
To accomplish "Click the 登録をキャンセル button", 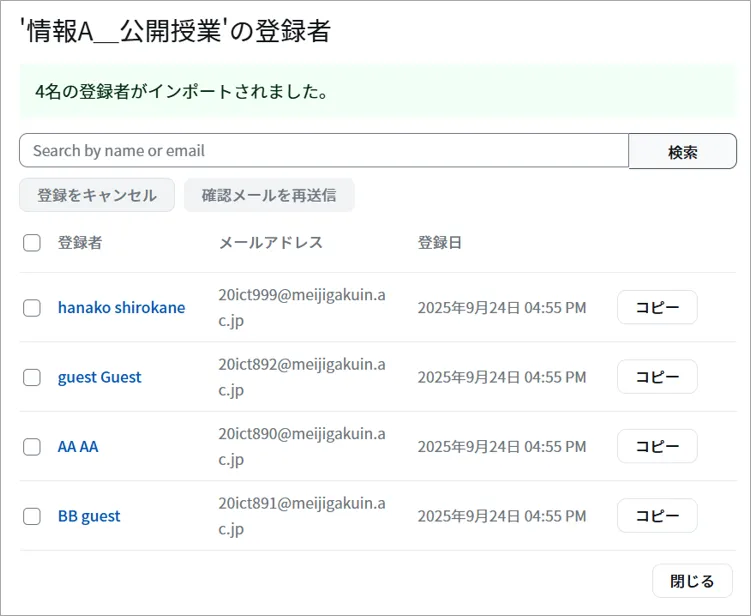I will 97,195.
